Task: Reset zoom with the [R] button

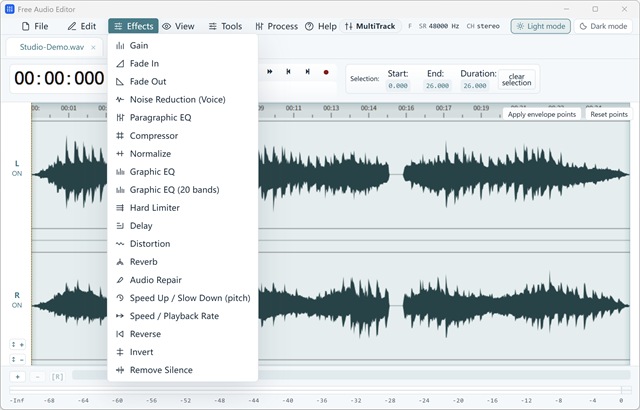Action: (x=57, y=377)
